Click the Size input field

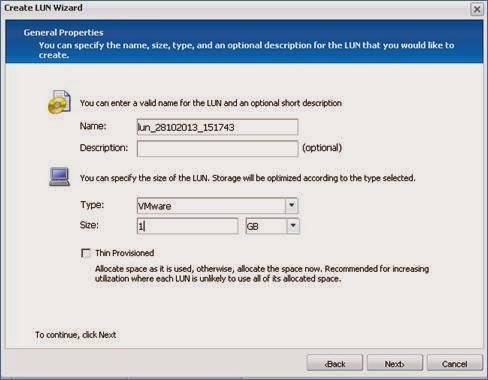point(187,226)
